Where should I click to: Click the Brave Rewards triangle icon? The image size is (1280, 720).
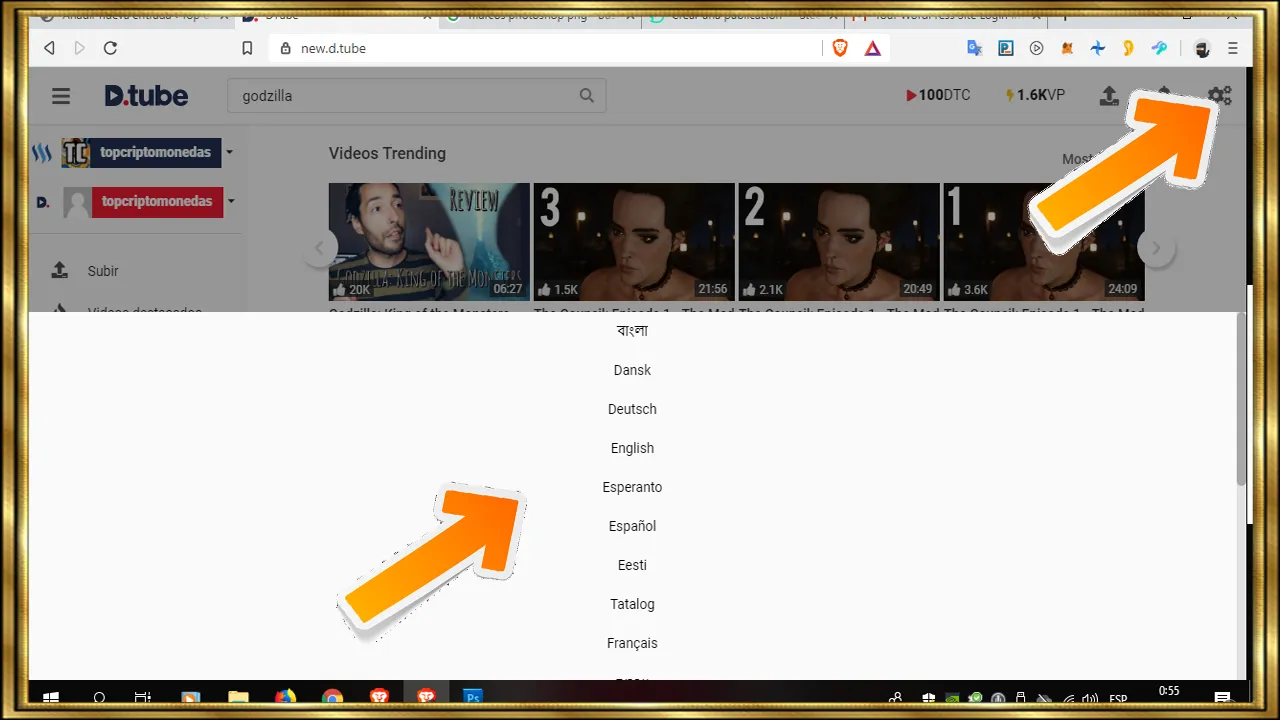click(x=872, y=48)
